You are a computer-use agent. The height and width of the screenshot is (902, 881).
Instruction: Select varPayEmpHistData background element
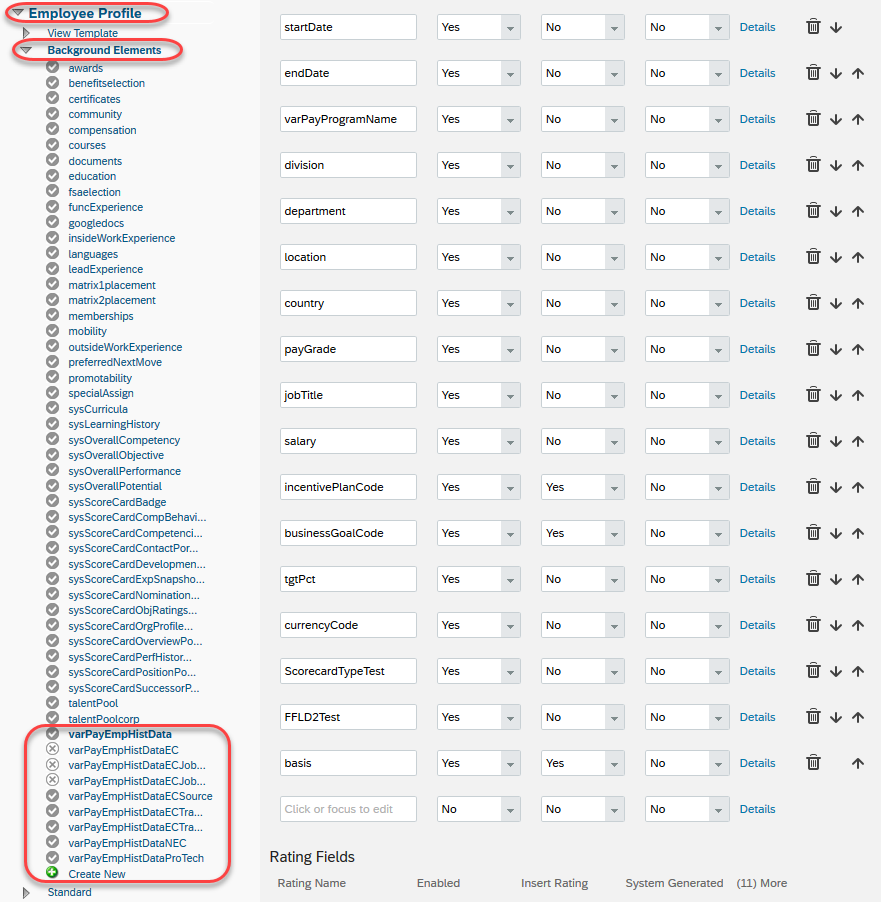[120, 734]
